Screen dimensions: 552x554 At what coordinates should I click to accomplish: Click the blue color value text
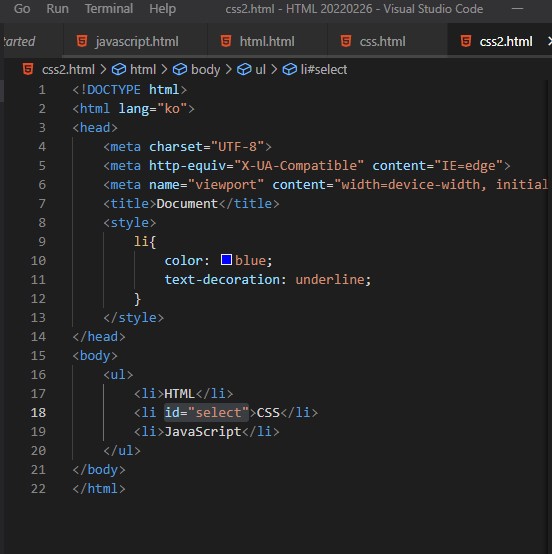[250, 260]
